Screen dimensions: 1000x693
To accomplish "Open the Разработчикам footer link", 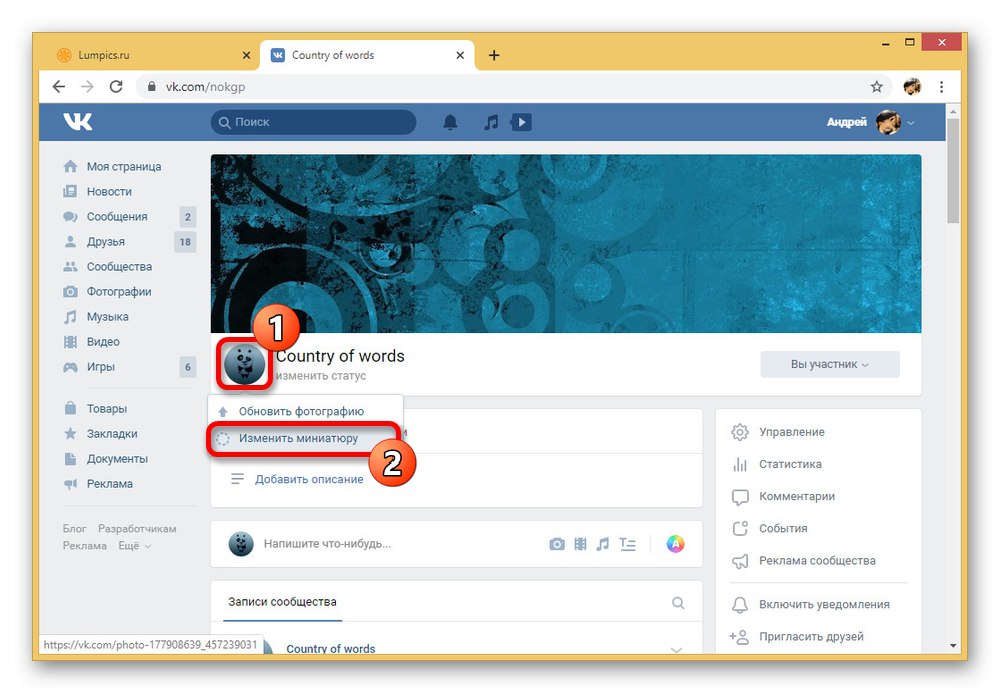I will point(137,529).
